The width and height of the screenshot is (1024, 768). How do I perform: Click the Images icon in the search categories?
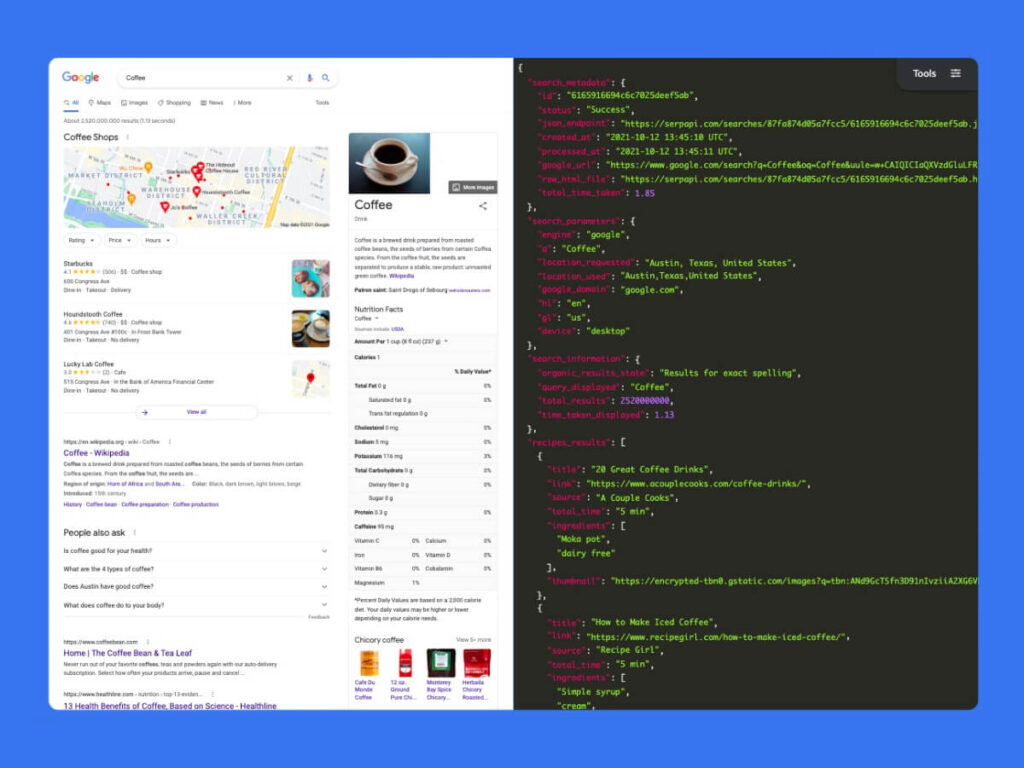(122, 102)
